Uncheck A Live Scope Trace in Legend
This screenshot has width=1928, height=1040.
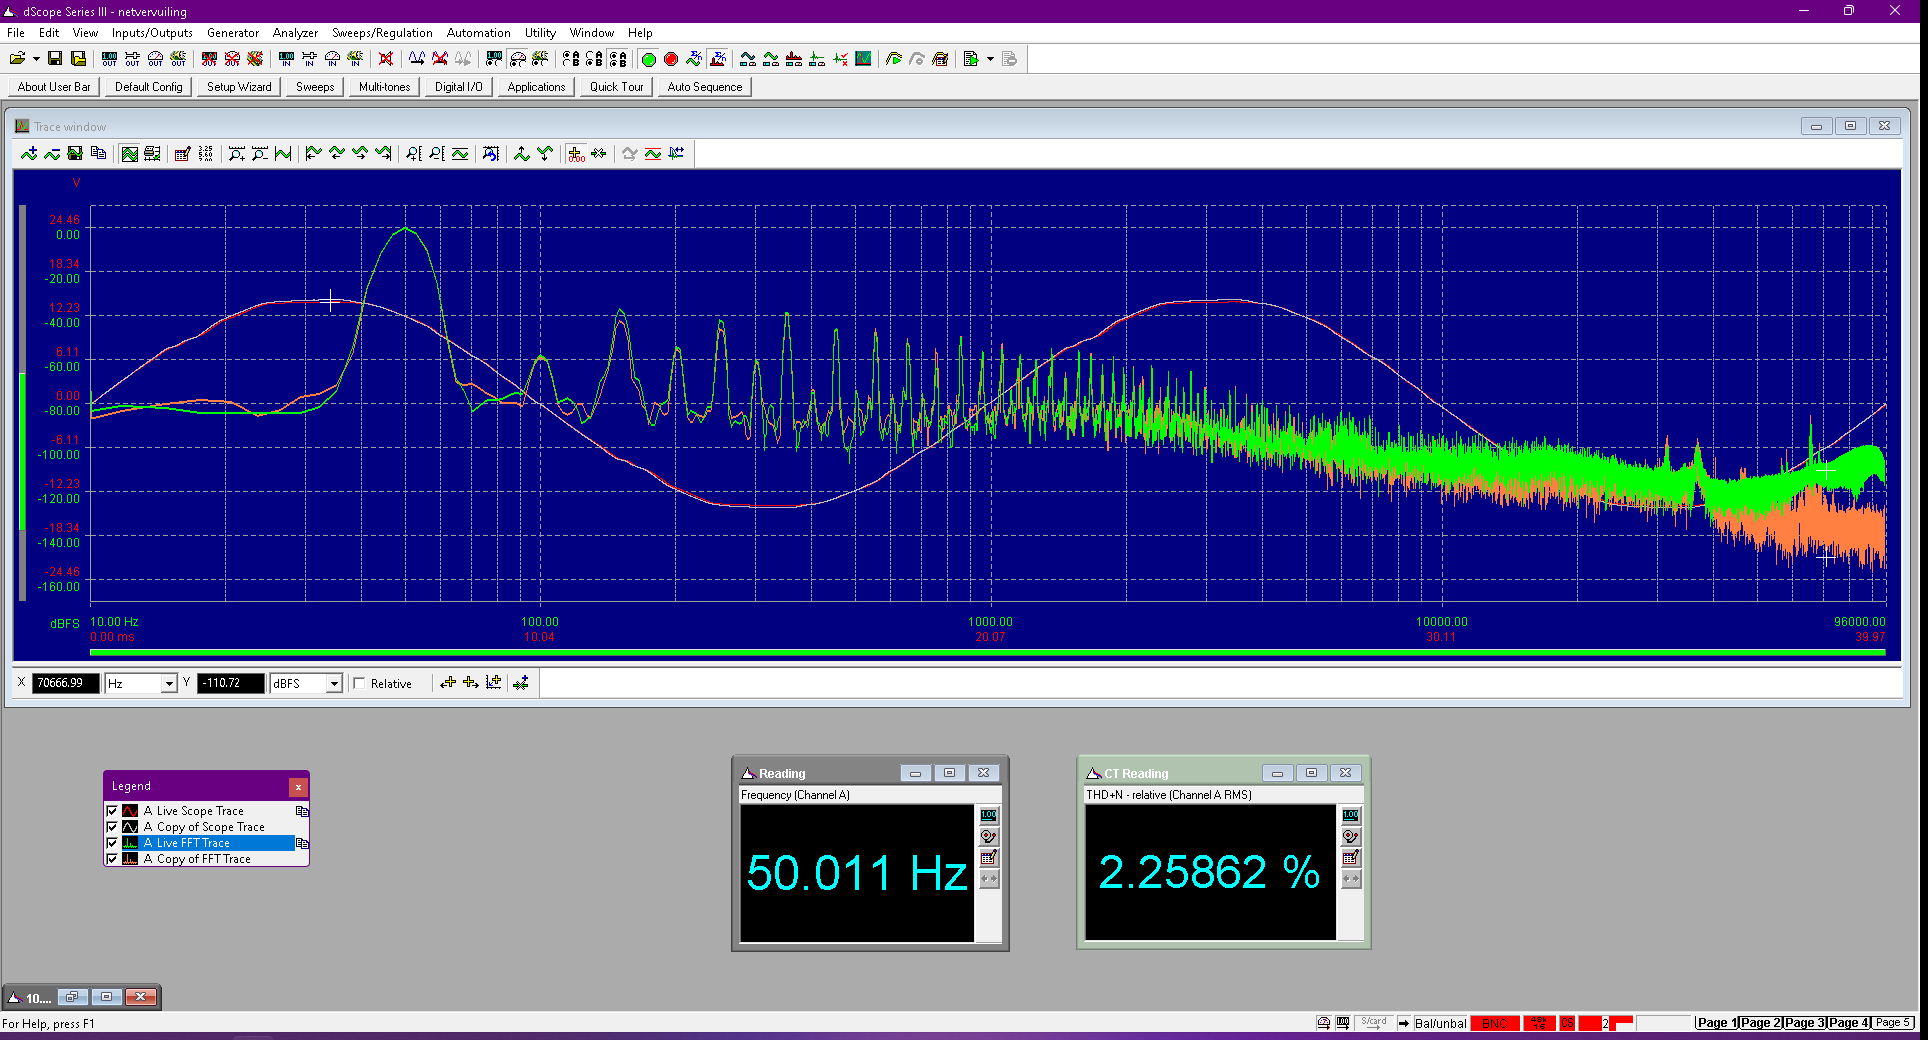(x=112, y=811)
